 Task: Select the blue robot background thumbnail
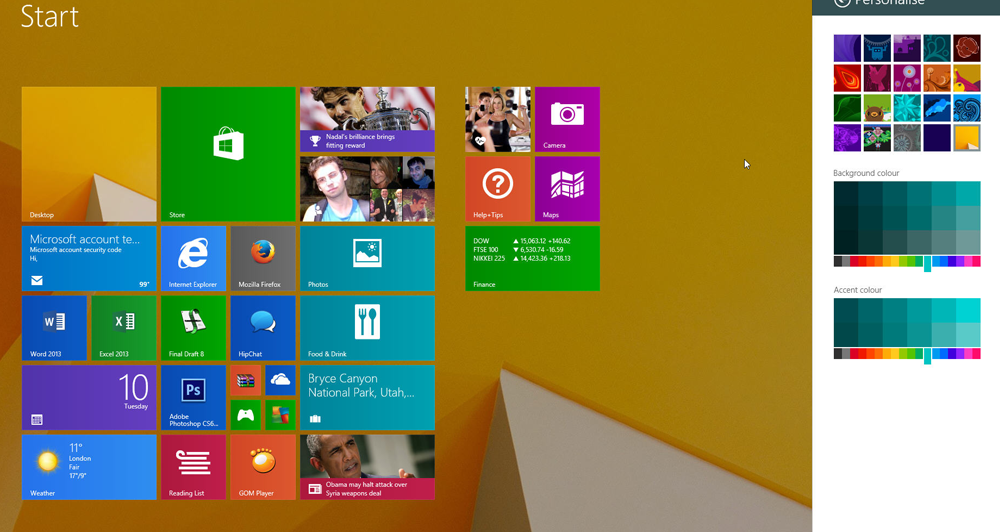877,48
